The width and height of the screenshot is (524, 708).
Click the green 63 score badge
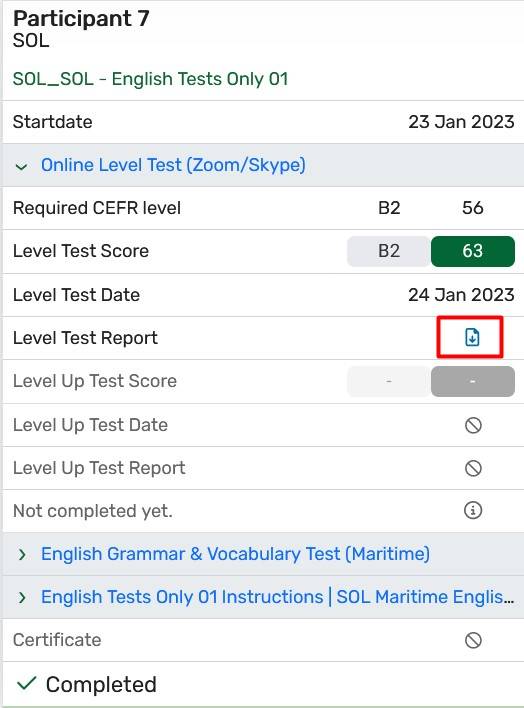(x=473, y=251)
